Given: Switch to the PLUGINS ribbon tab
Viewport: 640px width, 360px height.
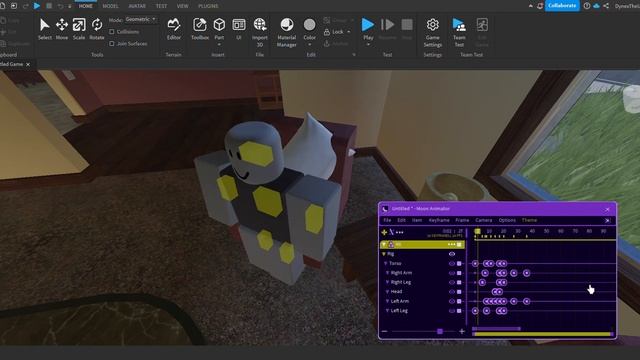Looking at the screenshot, I should 208,6.
